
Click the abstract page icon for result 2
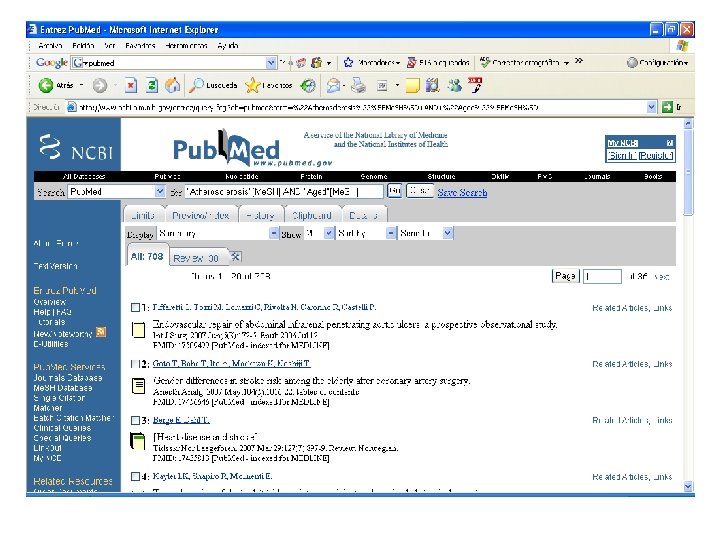[x=138, y=386]
